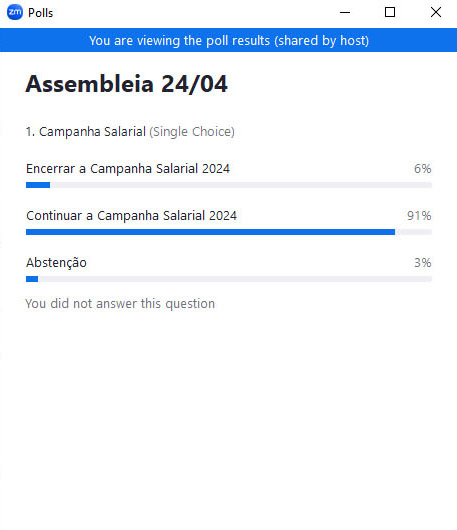Click the 3% result bar for Abstenção

pyautogui.click(x=32, y=279)
